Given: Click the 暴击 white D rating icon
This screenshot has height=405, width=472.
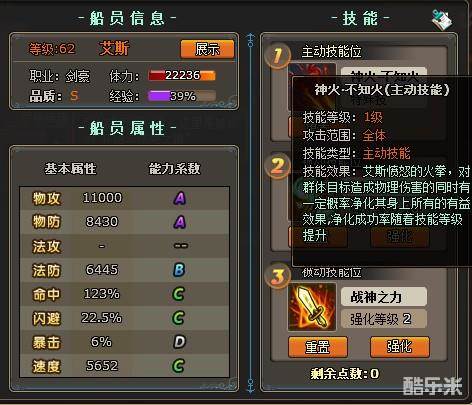Looking at the screenshot, I should 179,342.
